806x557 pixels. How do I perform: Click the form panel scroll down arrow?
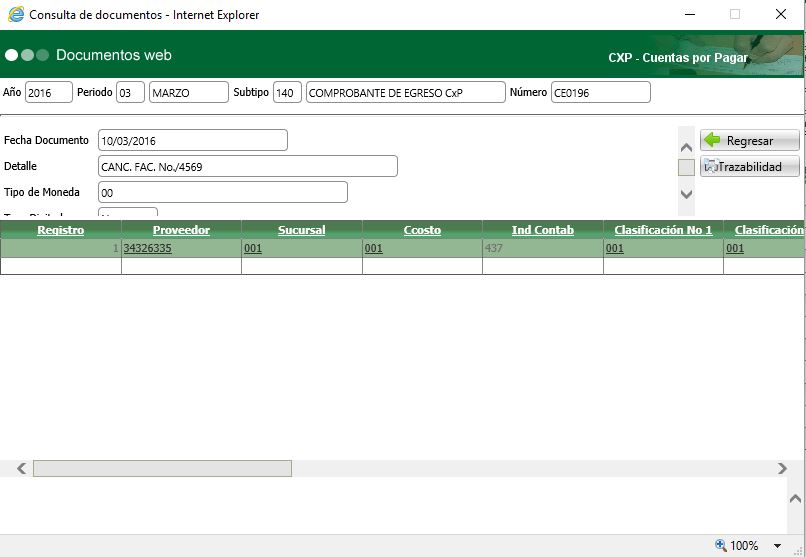(x=686, y=194)
